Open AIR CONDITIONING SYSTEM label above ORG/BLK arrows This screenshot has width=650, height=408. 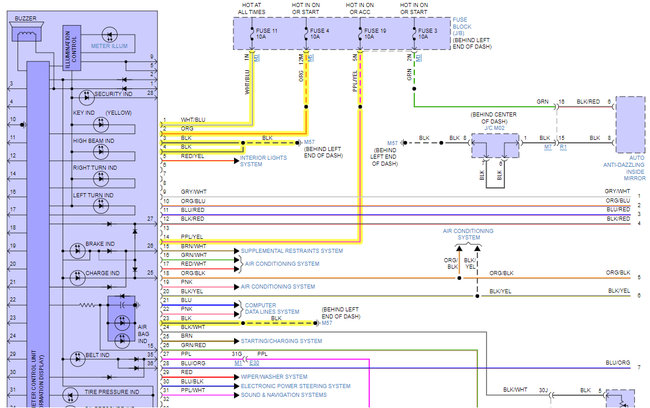[468, 234]
